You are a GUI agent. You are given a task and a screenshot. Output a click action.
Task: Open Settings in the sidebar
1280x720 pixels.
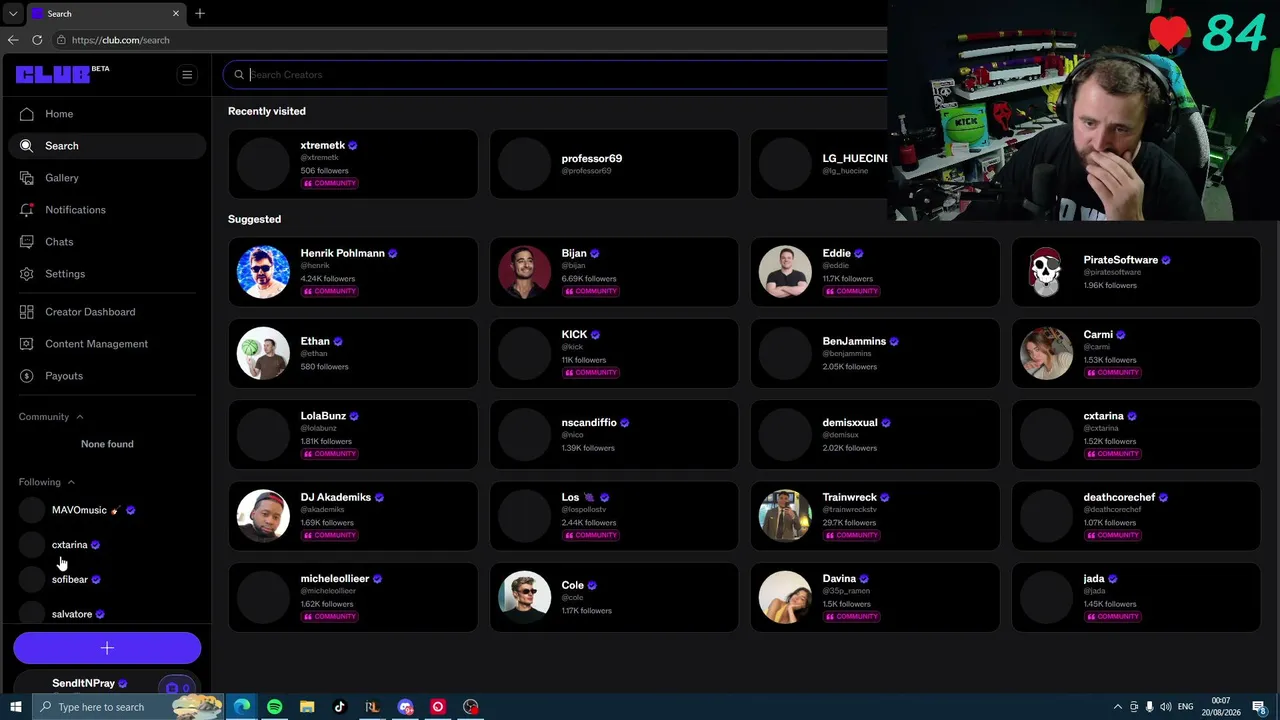[107, 274]
